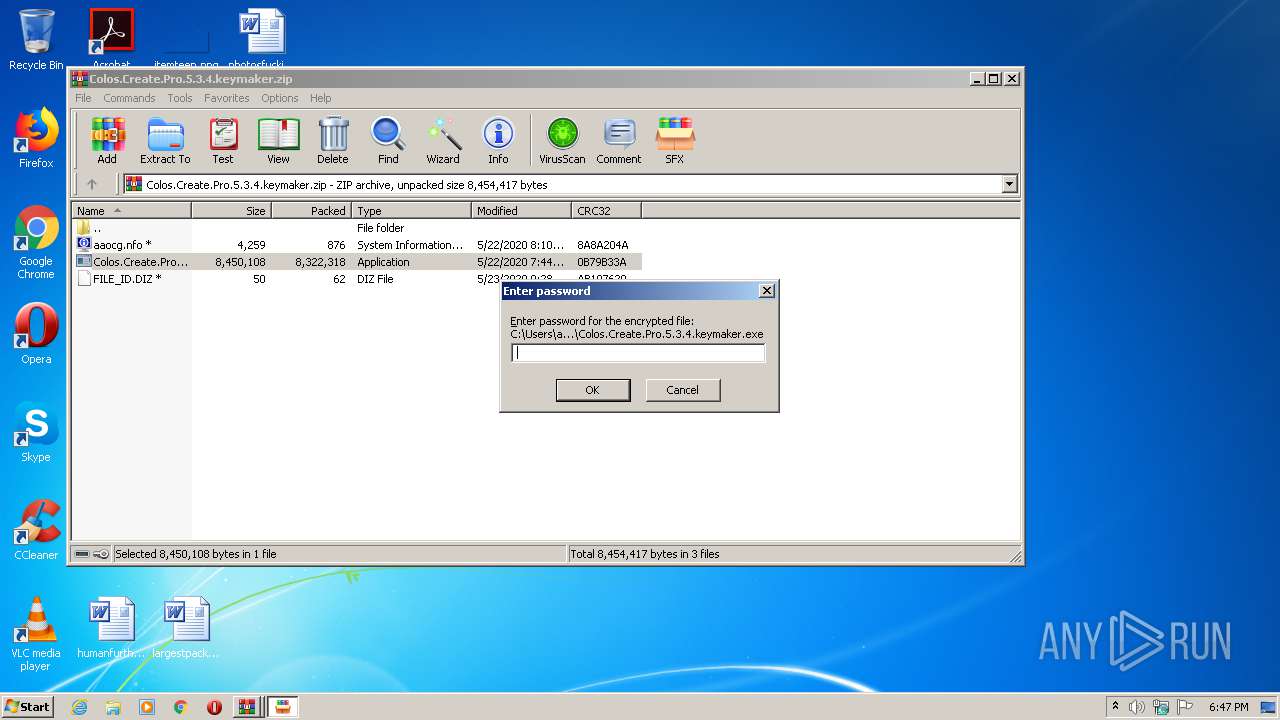The height and width of the screenshot is (720, 1280).
Task: Open the Firefox desktop shortcut
Action: 36,139
